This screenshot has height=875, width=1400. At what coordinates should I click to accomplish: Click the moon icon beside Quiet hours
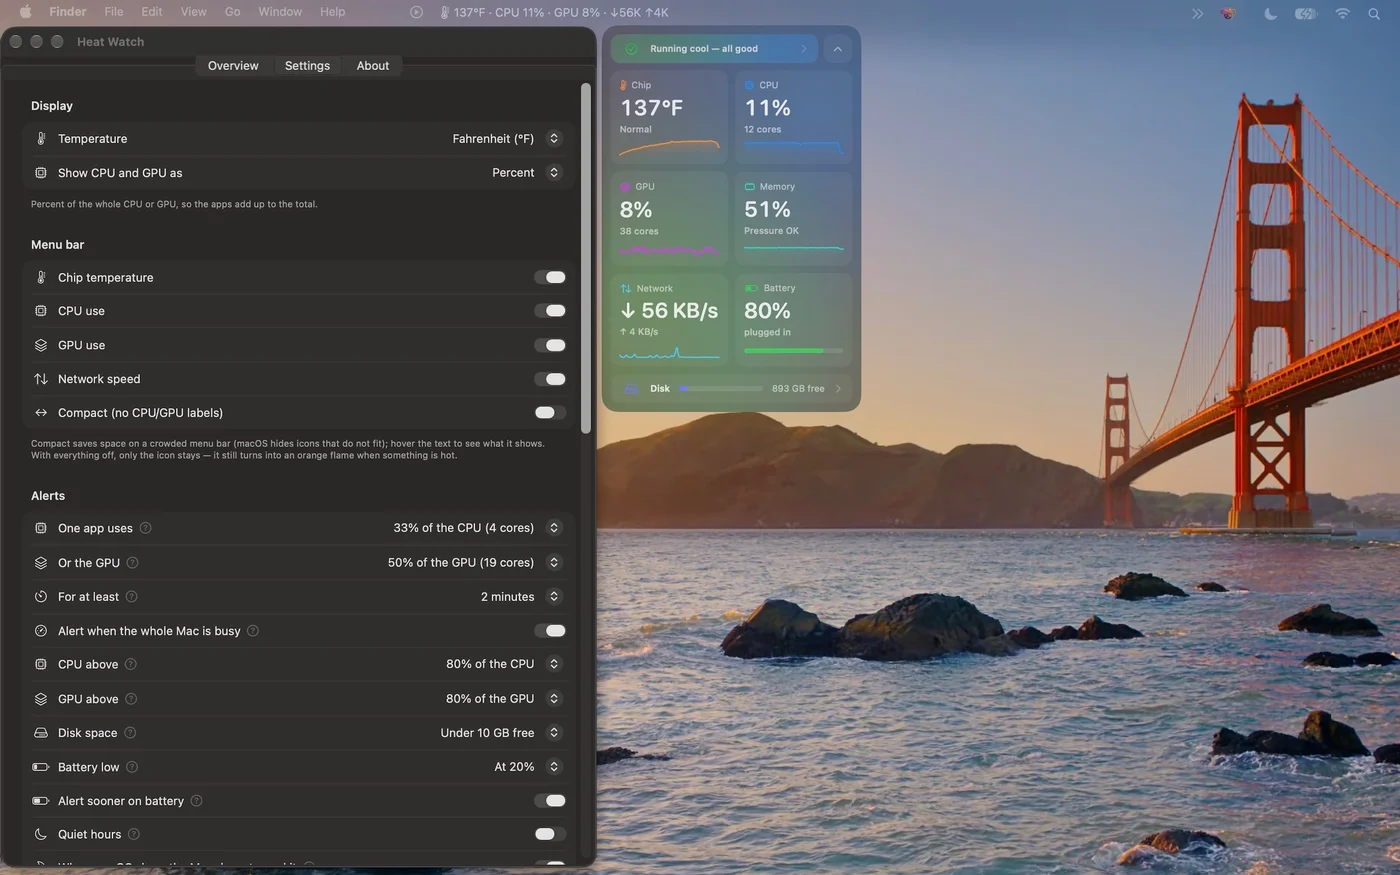(x=41, y=834)
